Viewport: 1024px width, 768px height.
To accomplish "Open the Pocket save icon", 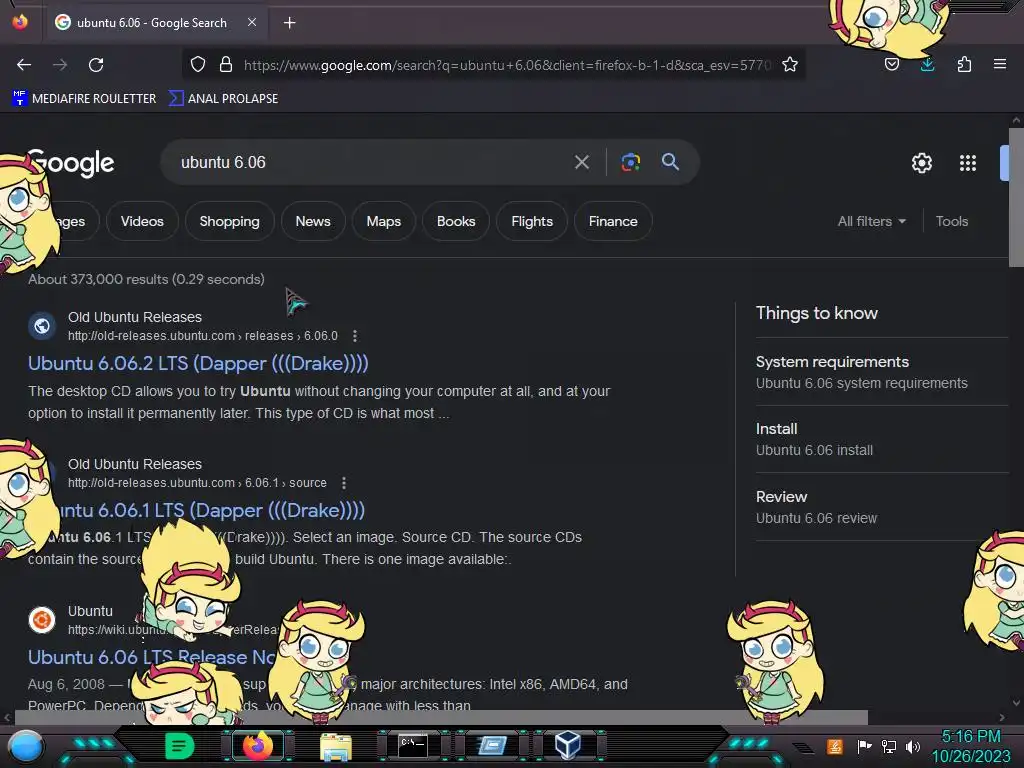I will (x=892, y=65).
